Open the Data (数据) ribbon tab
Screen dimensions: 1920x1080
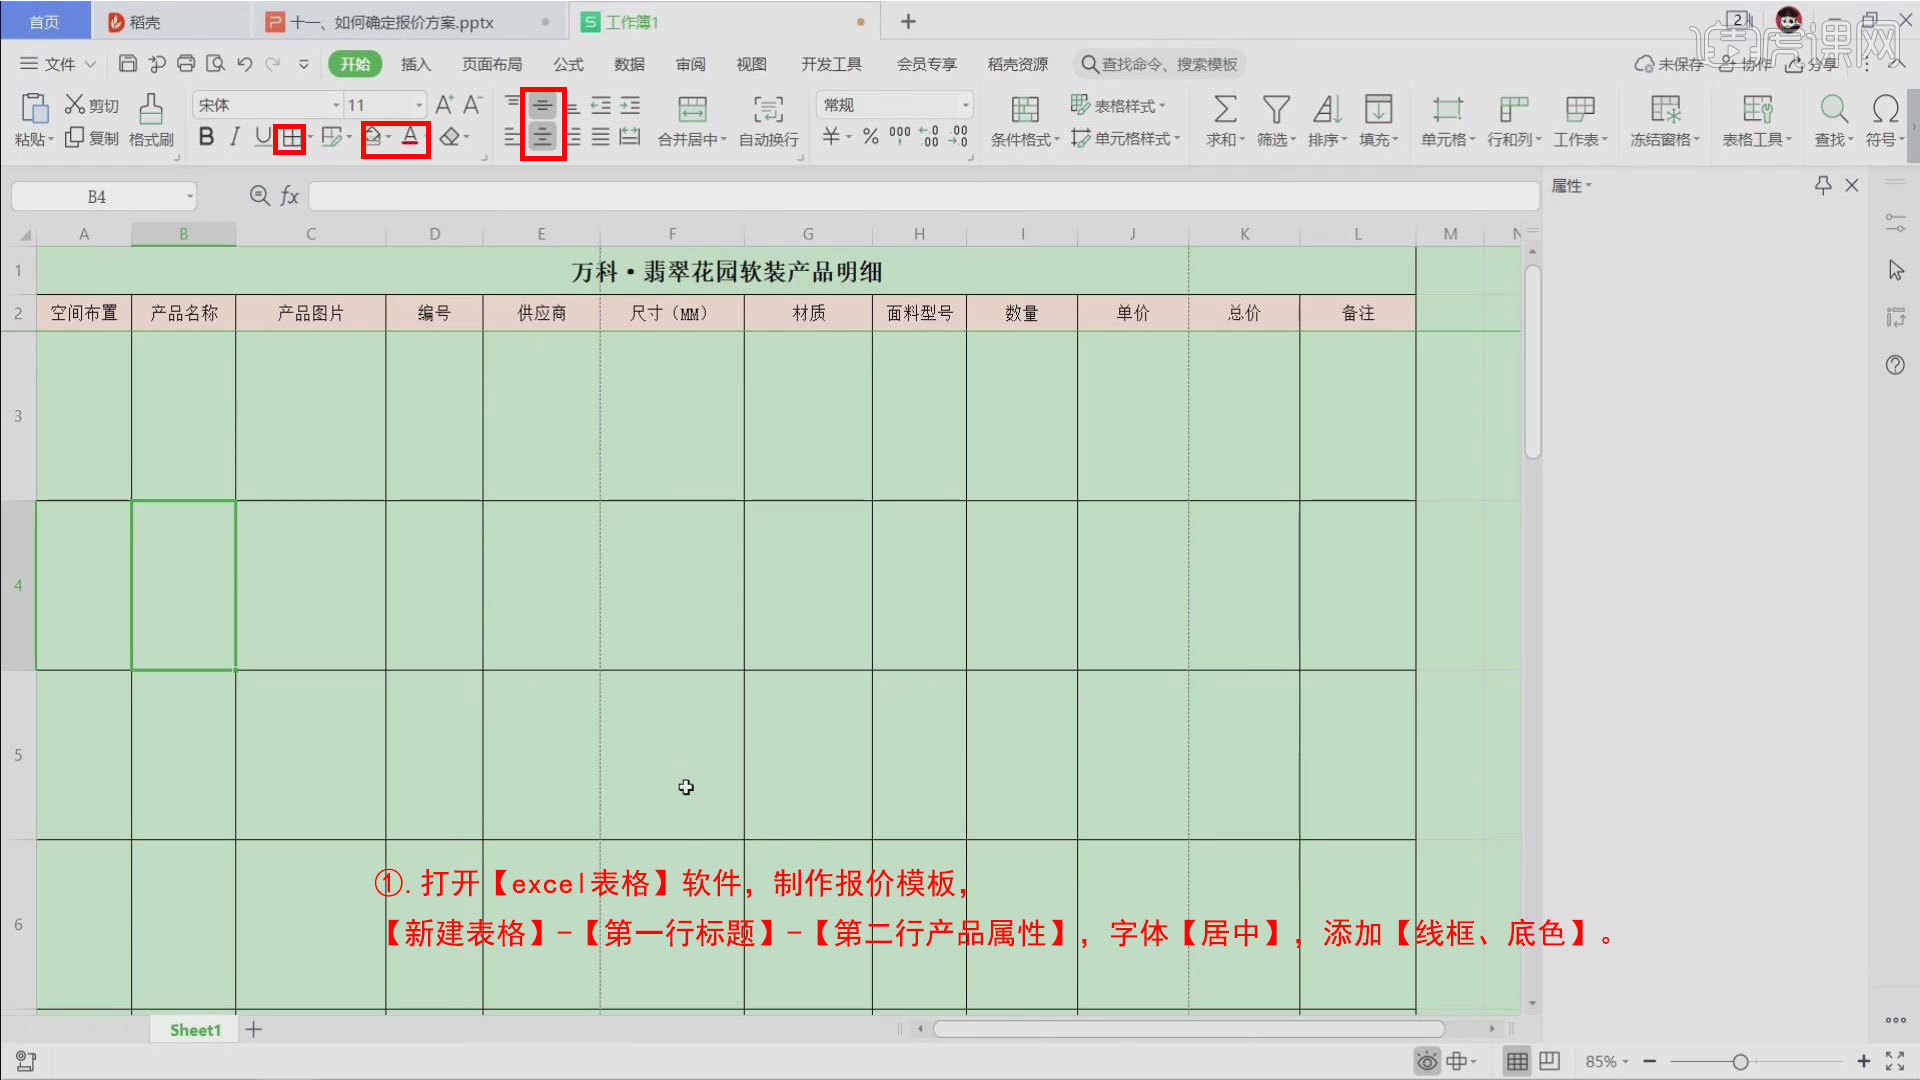click(629, 64)
